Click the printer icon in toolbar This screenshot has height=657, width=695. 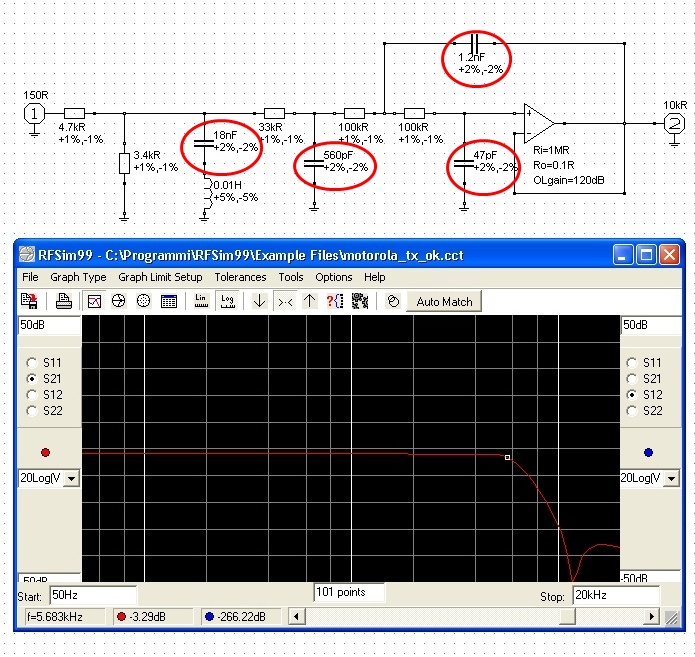click(x=64, y=300)
